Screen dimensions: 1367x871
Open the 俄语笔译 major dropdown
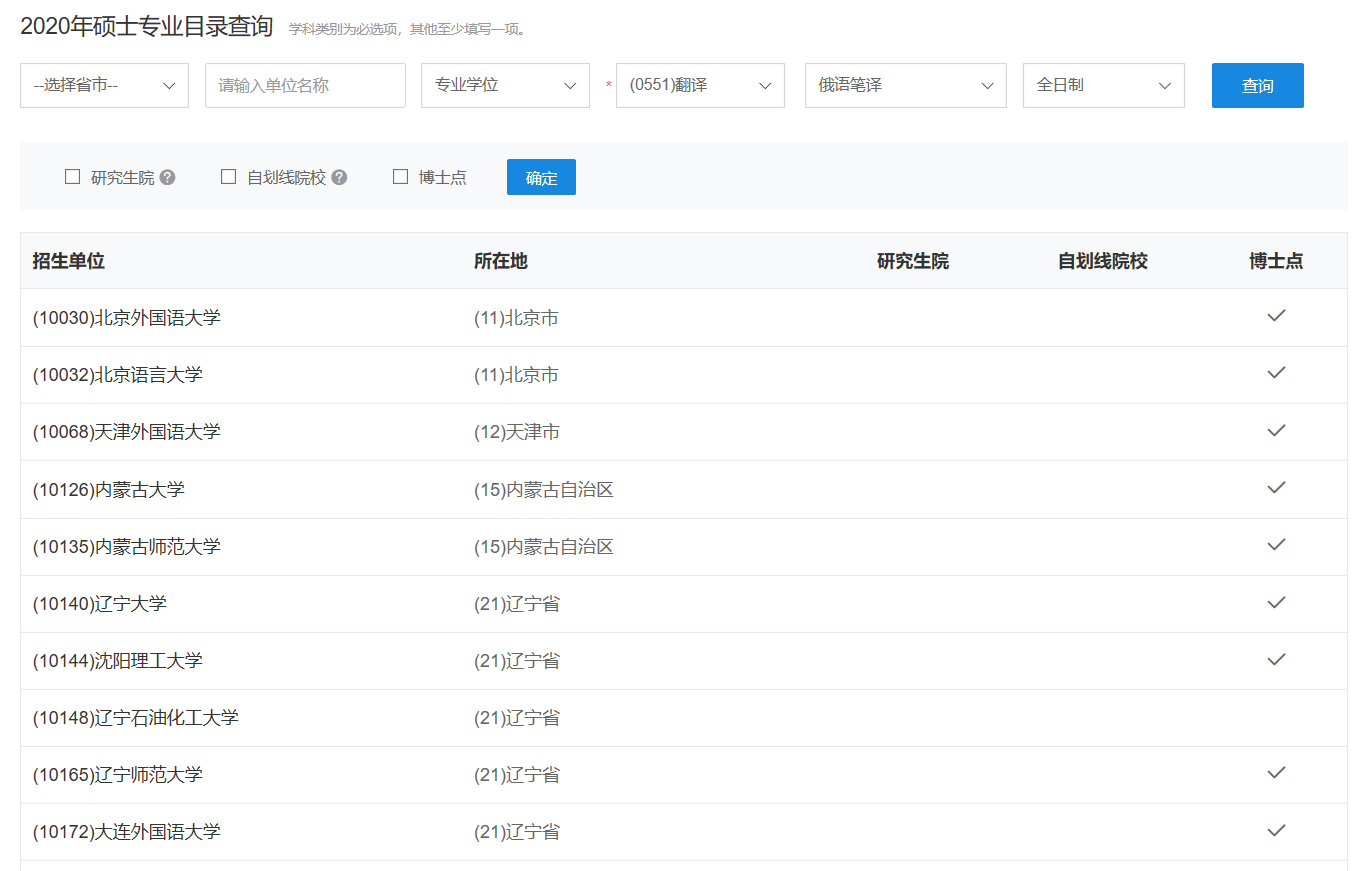906,85
